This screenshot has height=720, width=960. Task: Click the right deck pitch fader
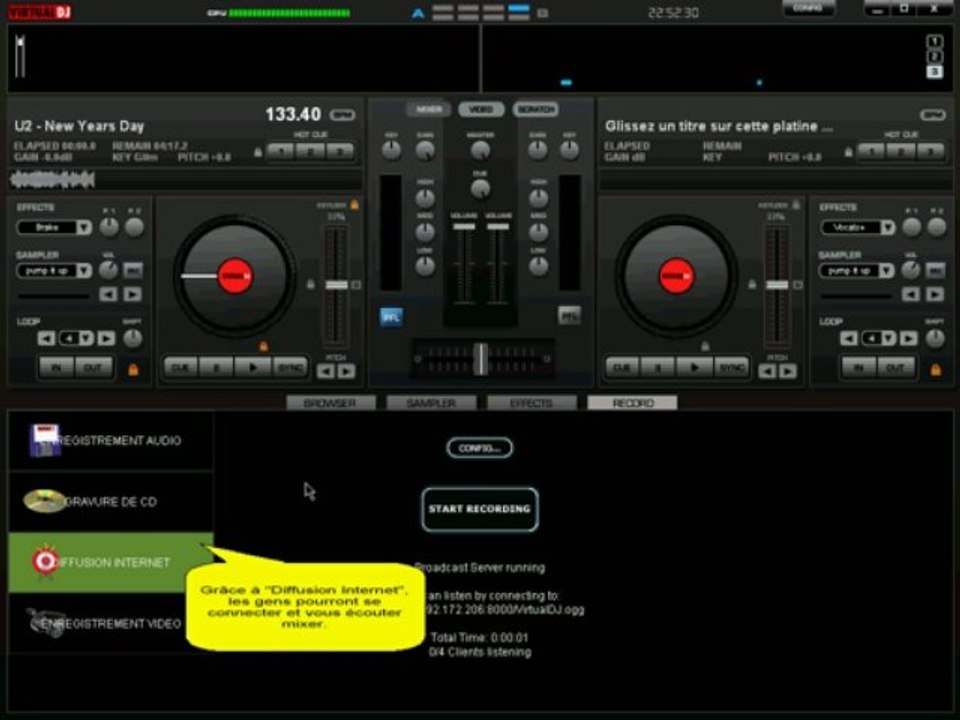point(777,285)
